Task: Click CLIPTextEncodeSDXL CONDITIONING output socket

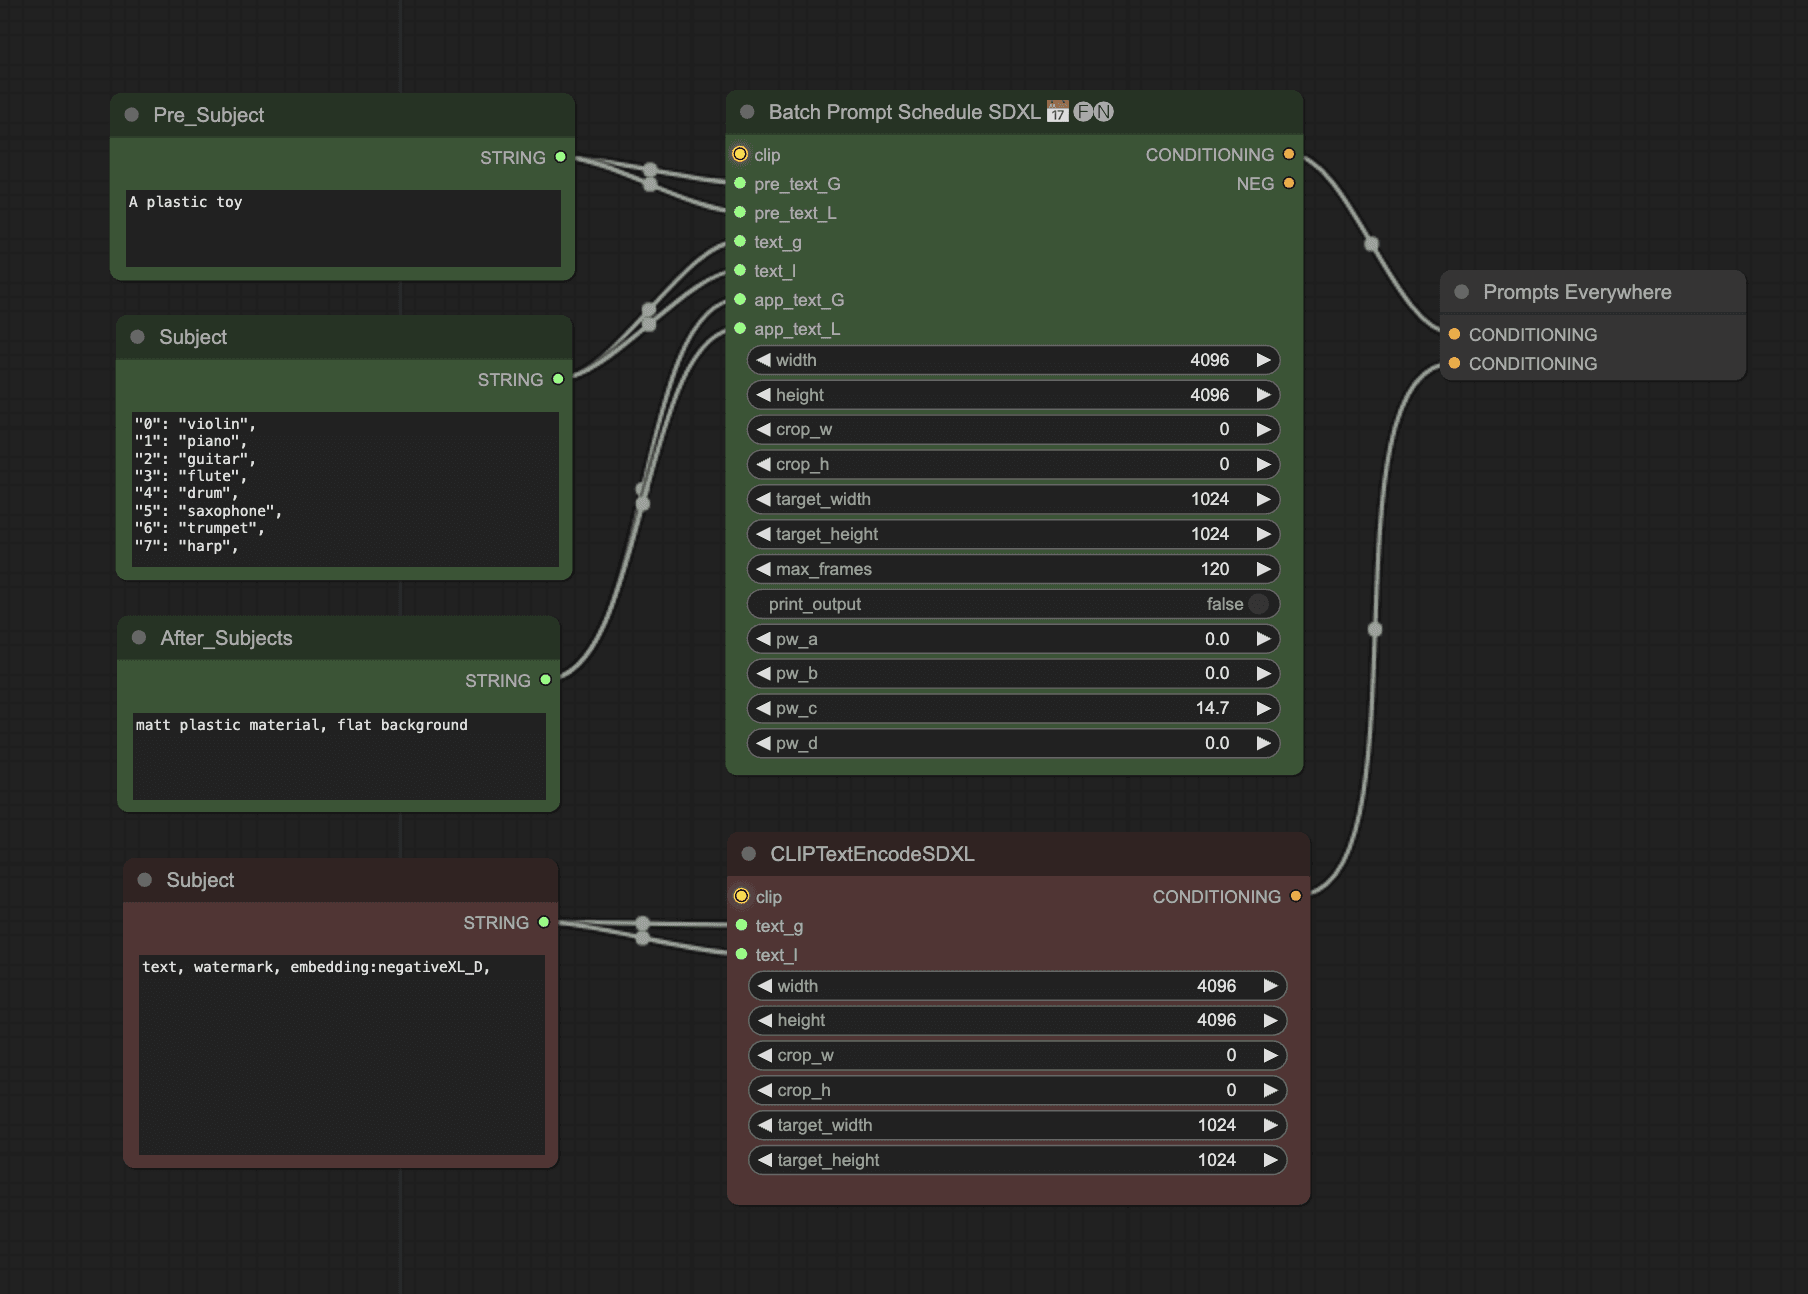Action: point(1296,896)
